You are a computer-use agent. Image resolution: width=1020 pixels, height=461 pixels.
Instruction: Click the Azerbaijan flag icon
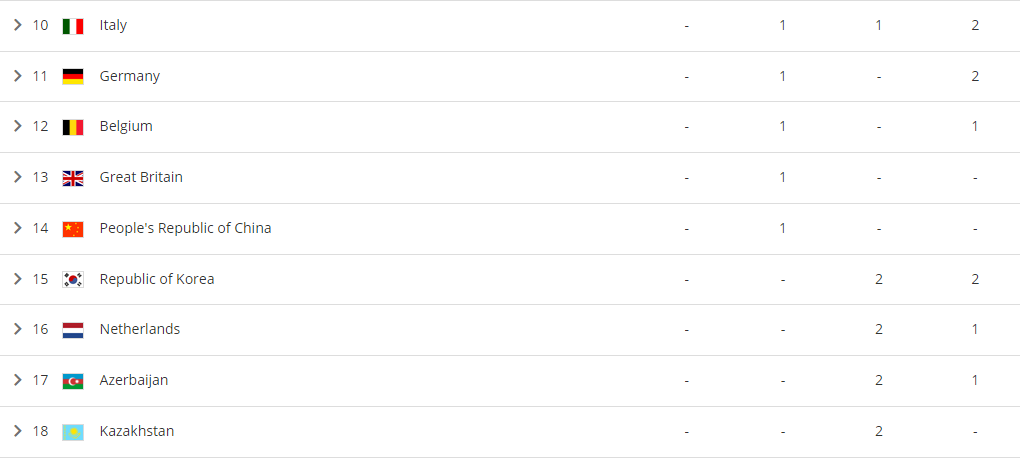(x=73, y=381)
